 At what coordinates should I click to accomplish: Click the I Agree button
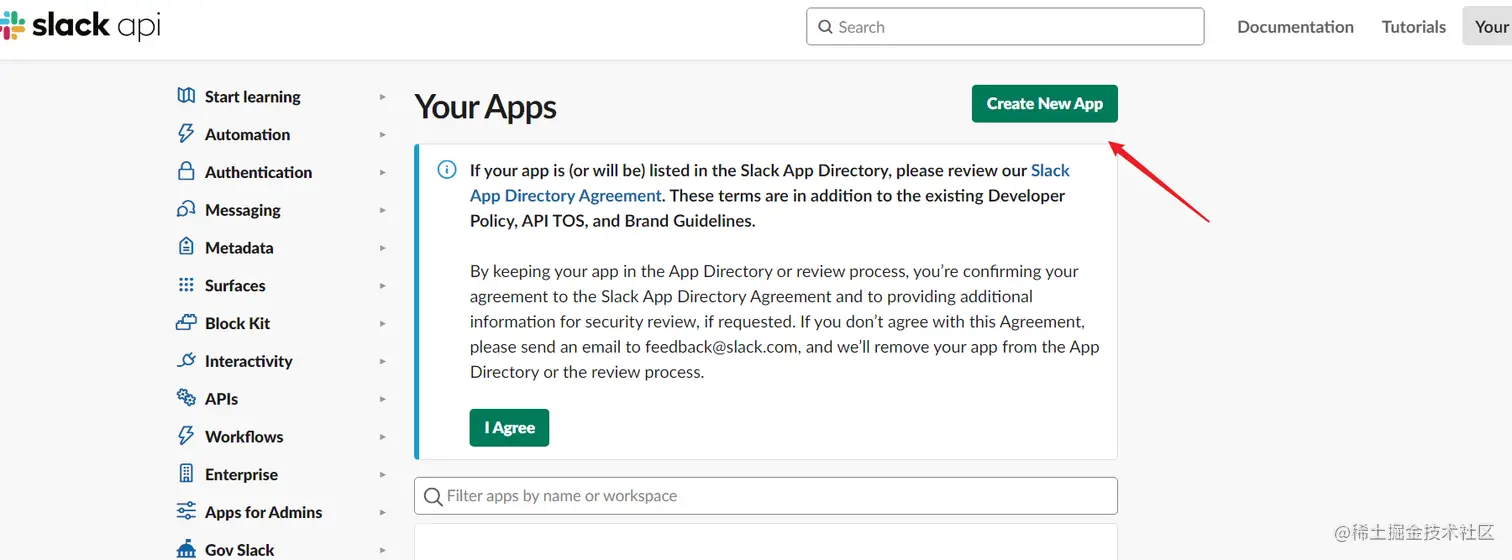pos(509,427)
